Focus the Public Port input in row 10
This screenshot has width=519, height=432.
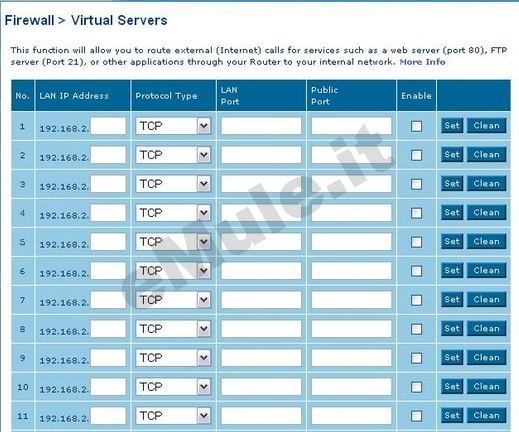tap(351, 387)
